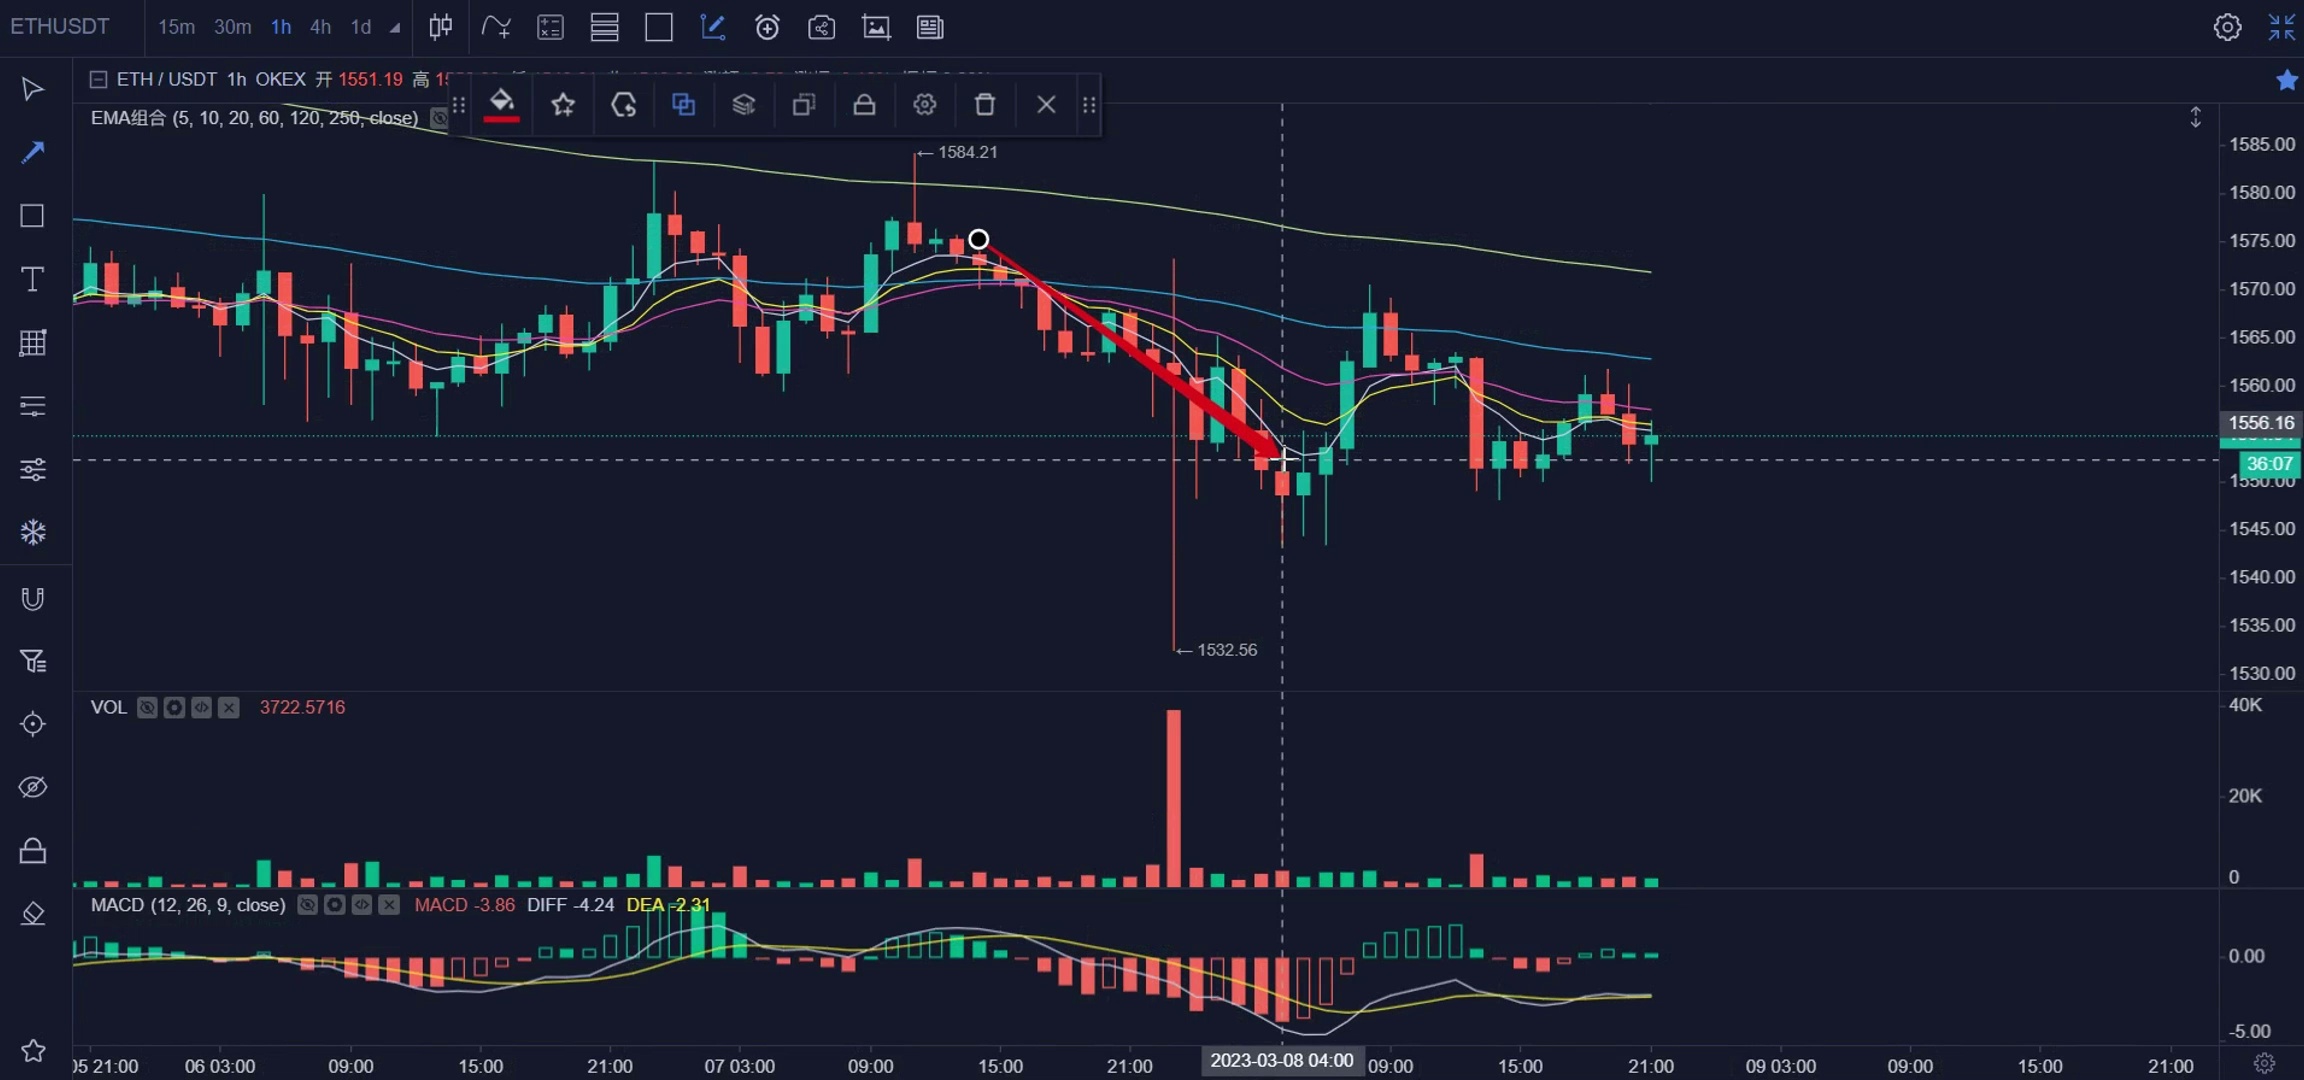The width and height of the screenshot is (2304, 1080).
Task: Open the VOL indicator settings gear
Action: point(174,707)
